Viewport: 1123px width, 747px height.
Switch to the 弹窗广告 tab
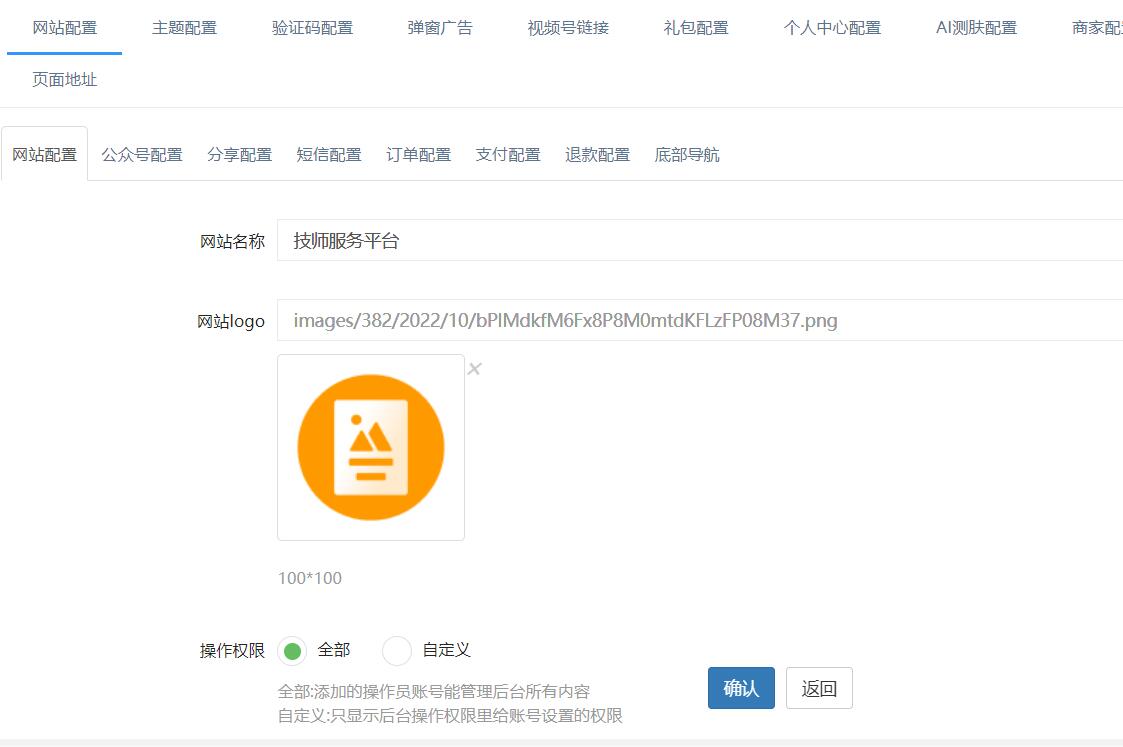click(440, 28)
